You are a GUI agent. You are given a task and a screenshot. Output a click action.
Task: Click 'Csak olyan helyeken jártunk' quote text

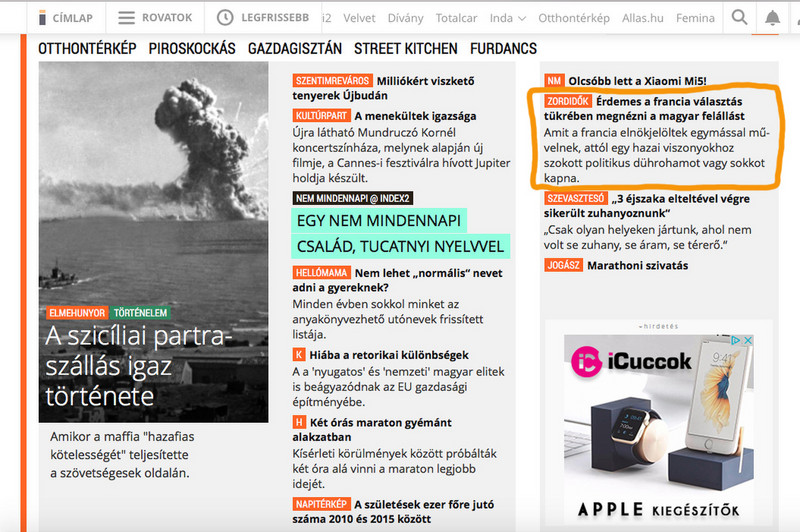click(x=647, y=237)
